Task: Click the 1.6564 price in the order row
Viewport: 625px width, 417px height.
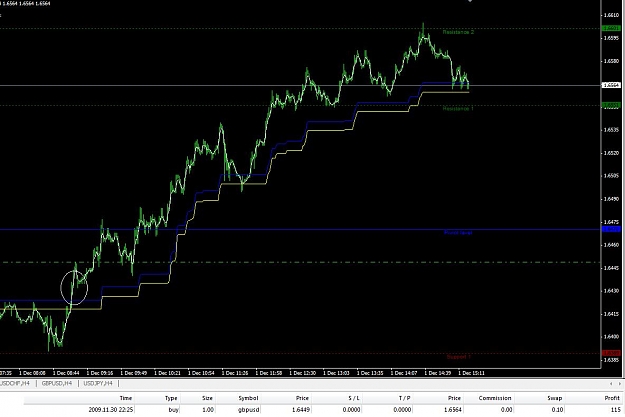Action: pyautogui.click(x=452, y=409)
